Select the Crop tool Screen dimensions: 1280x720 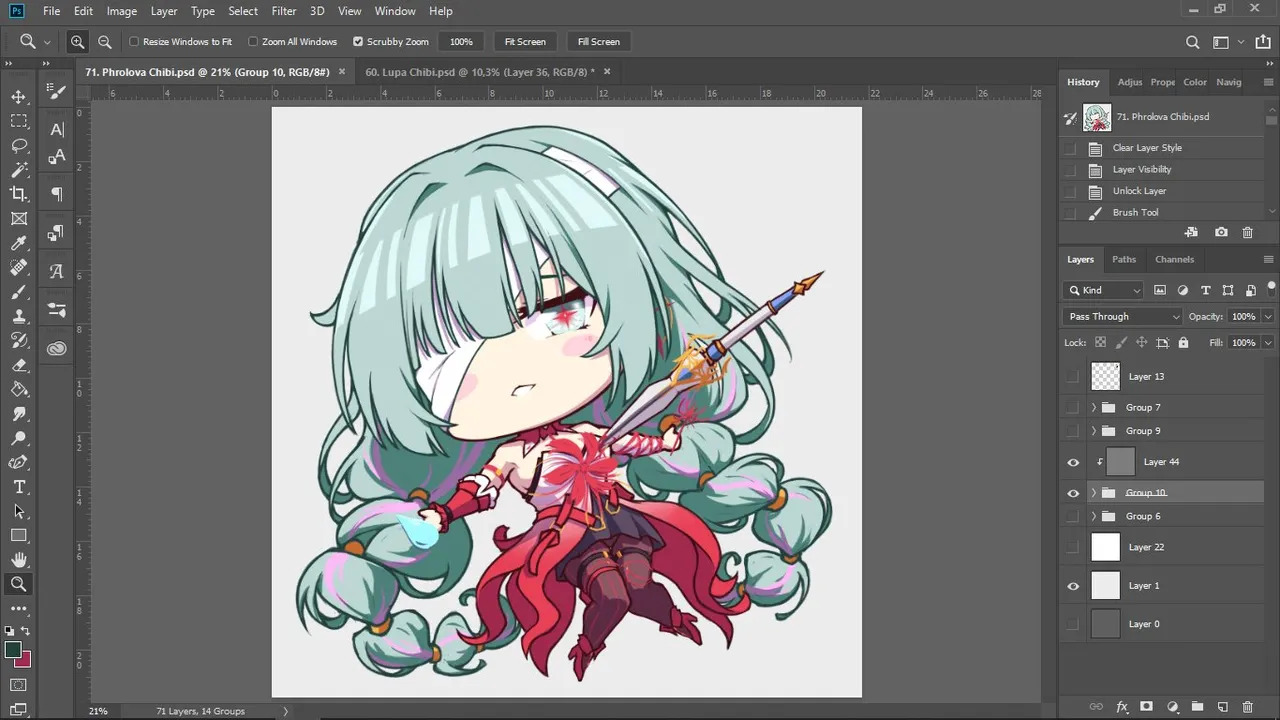pos(19,194)
